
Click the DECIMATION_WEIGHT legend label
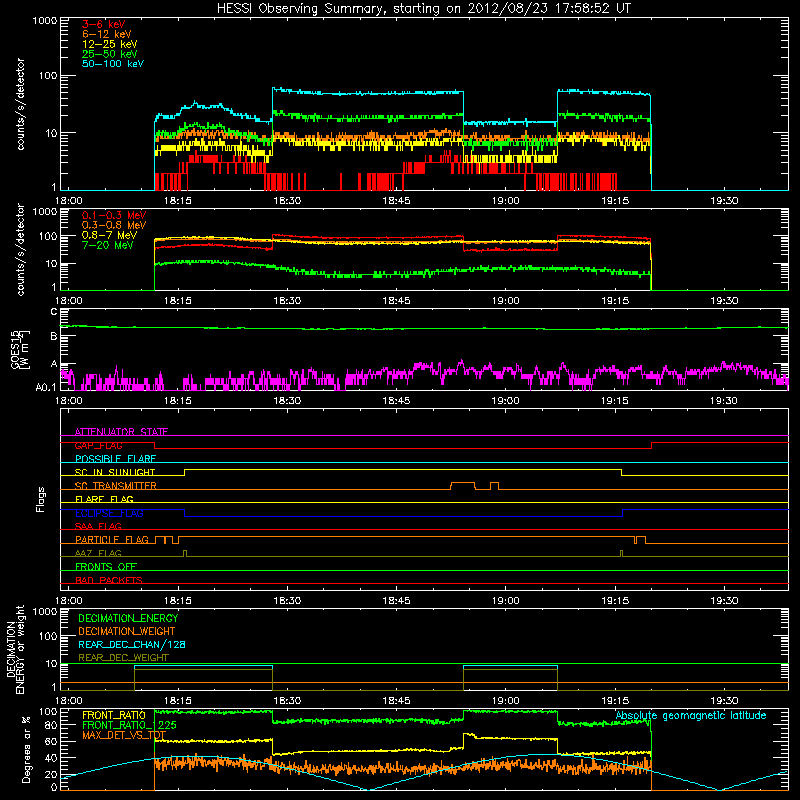pyautogui.click(x=127, y=631)
